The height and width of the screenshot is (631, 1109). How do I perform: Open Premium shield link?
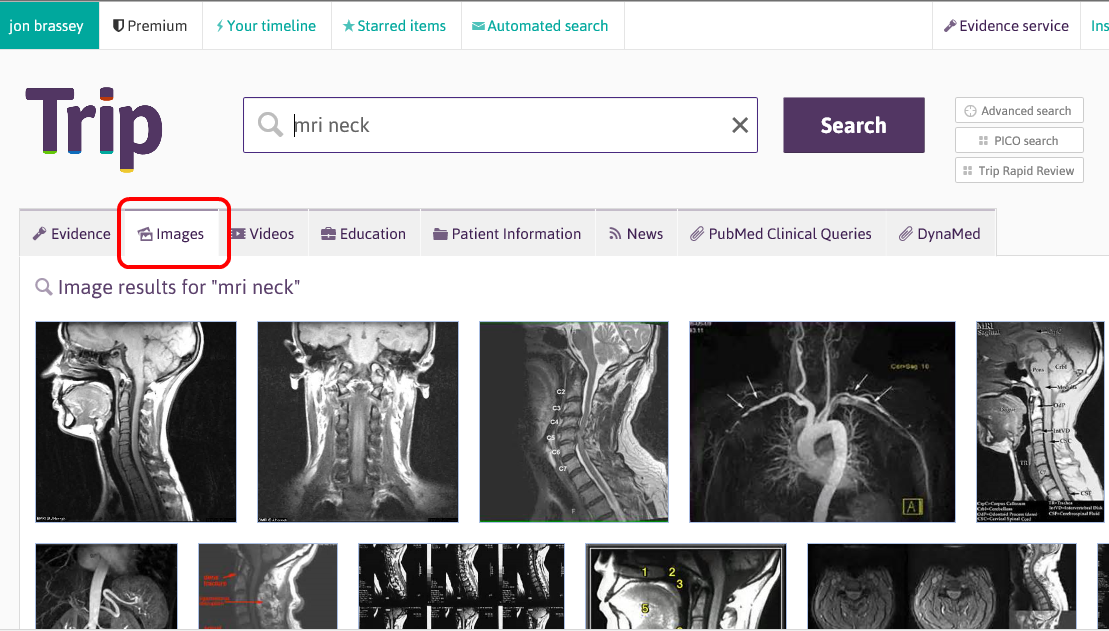(150, 26)
